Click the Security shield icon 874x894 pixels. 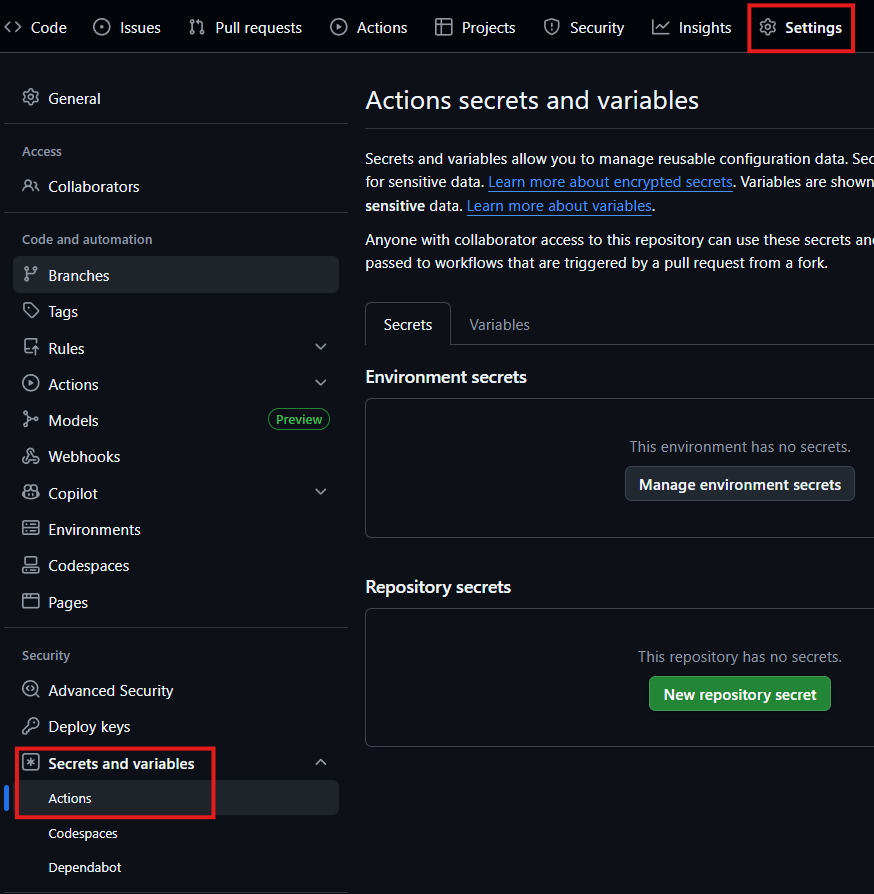[x=552, y=27]
